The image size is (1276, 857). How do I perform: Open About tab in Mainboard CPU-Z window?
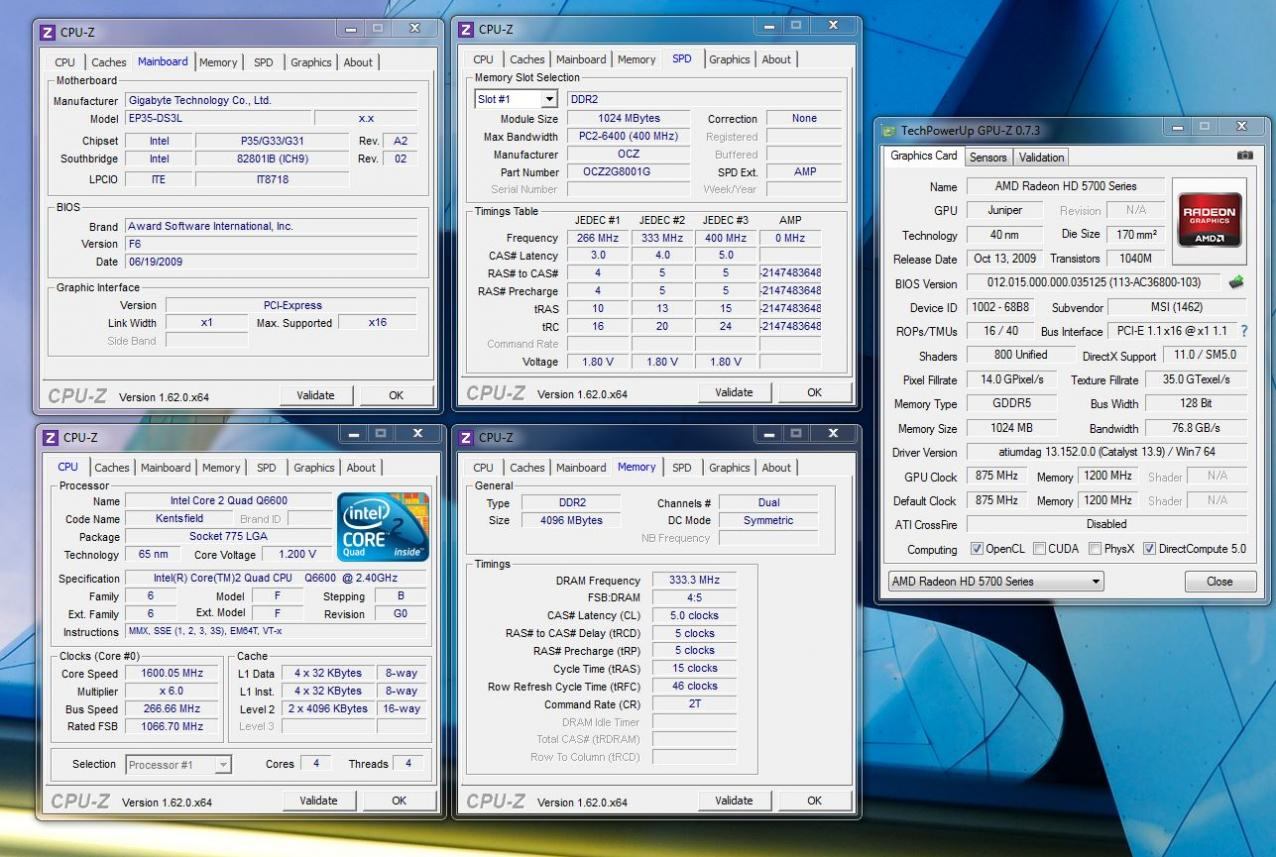pyautogui.click(x=358, y=62)
